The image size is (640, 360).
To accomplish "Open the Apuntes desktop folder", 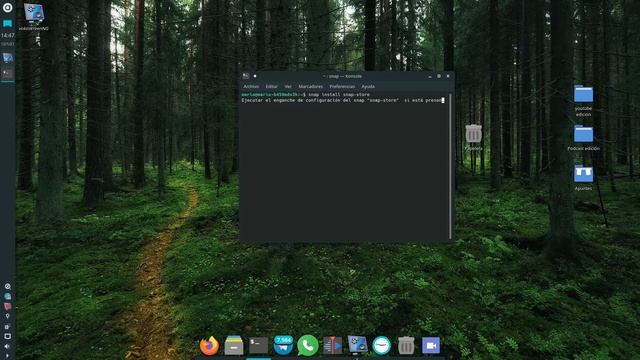I will click(x=583, y=178).
